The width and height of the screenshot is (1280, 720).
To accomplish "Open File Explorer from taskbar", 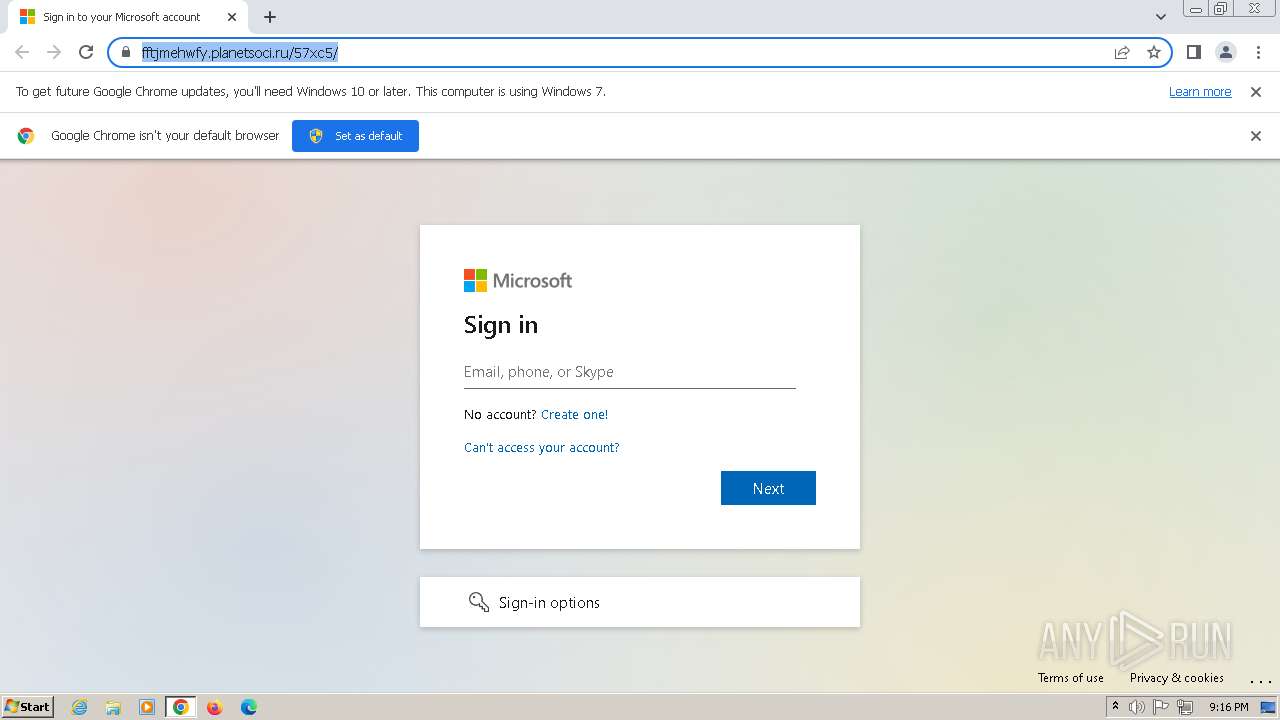I will [x=113, y=707].
